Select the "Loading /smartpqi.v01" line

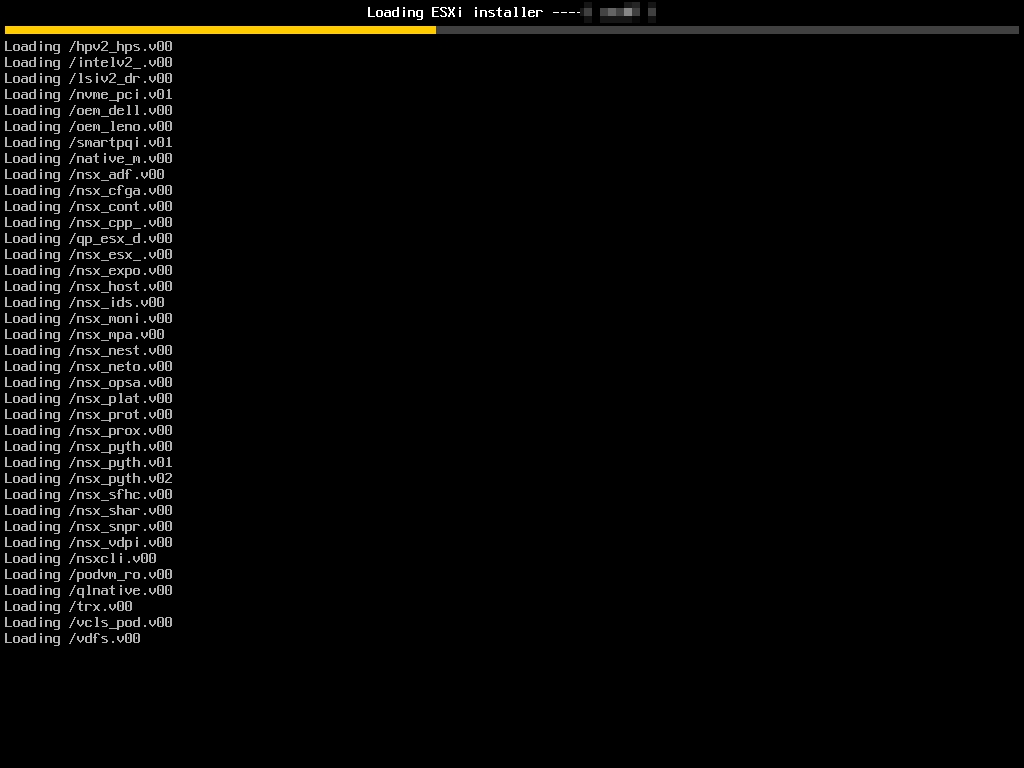(x=88, y=142)
